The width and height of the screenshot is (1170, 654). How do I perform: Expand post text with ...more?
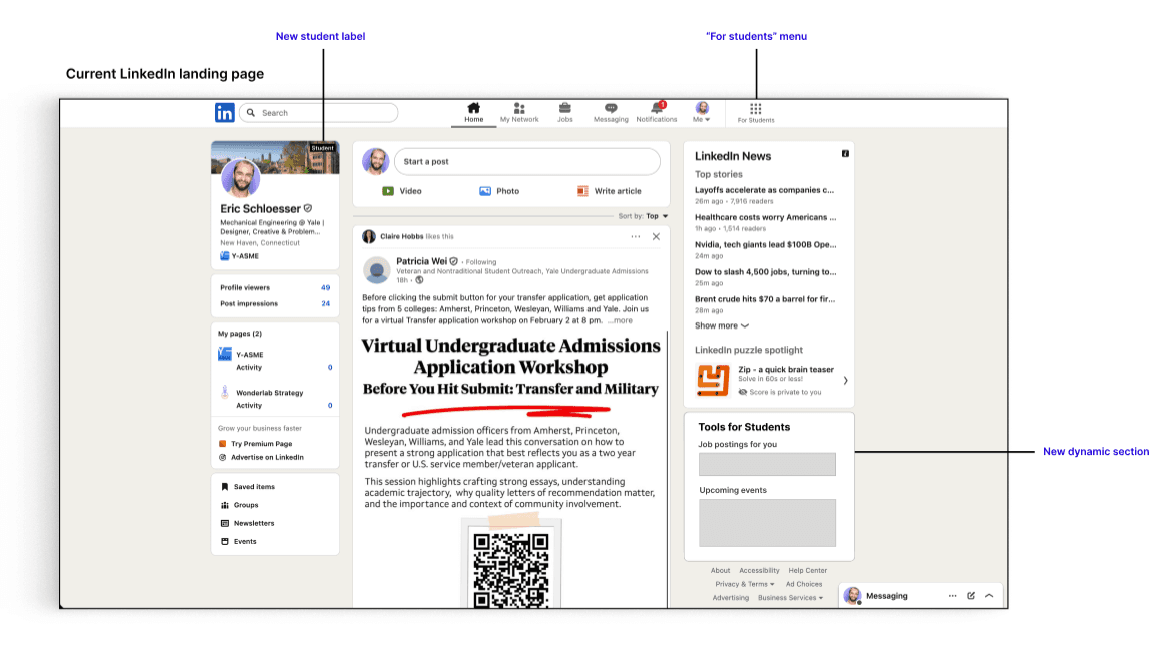[620, 320]
